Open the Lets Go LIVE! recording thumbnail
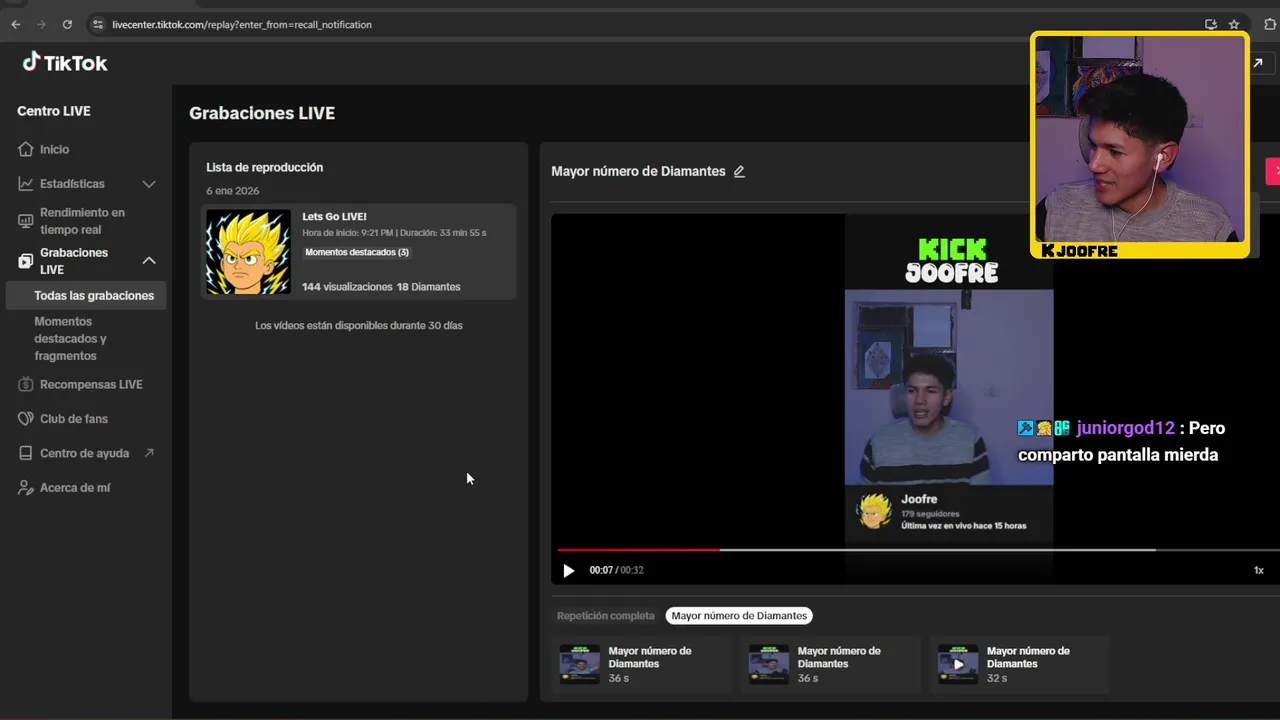1280x720 pixels. [248, 251]
